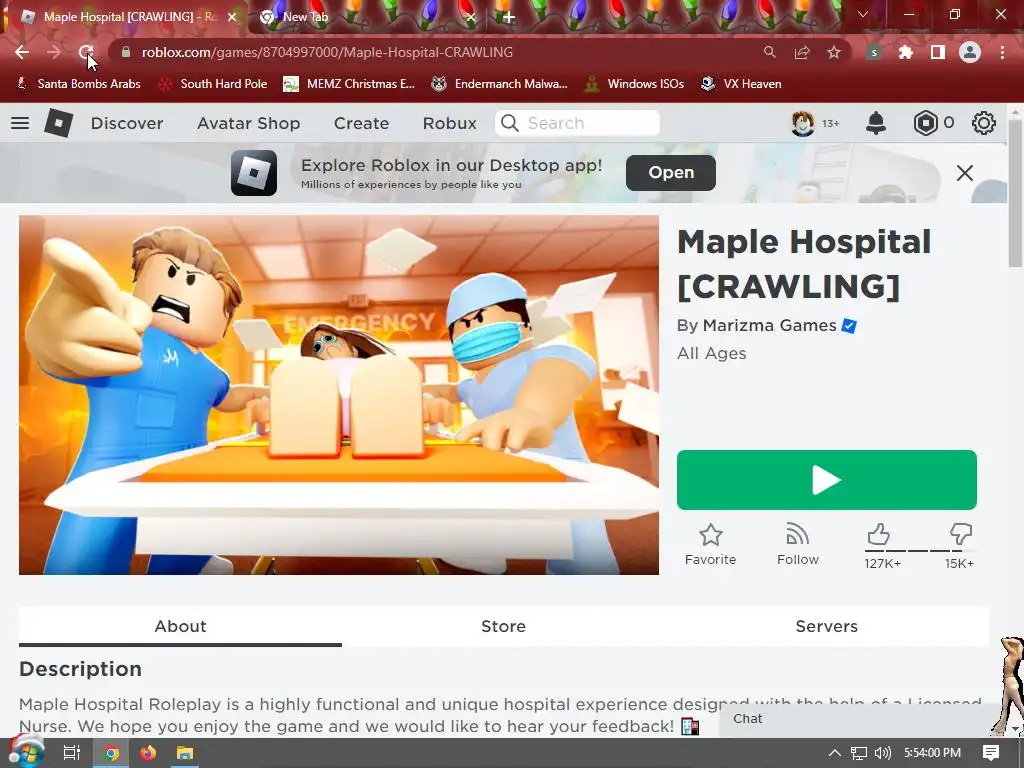Click the game thumbnail image
The height and width of the screenshot is (768, 1024).
tap(339, 395)
